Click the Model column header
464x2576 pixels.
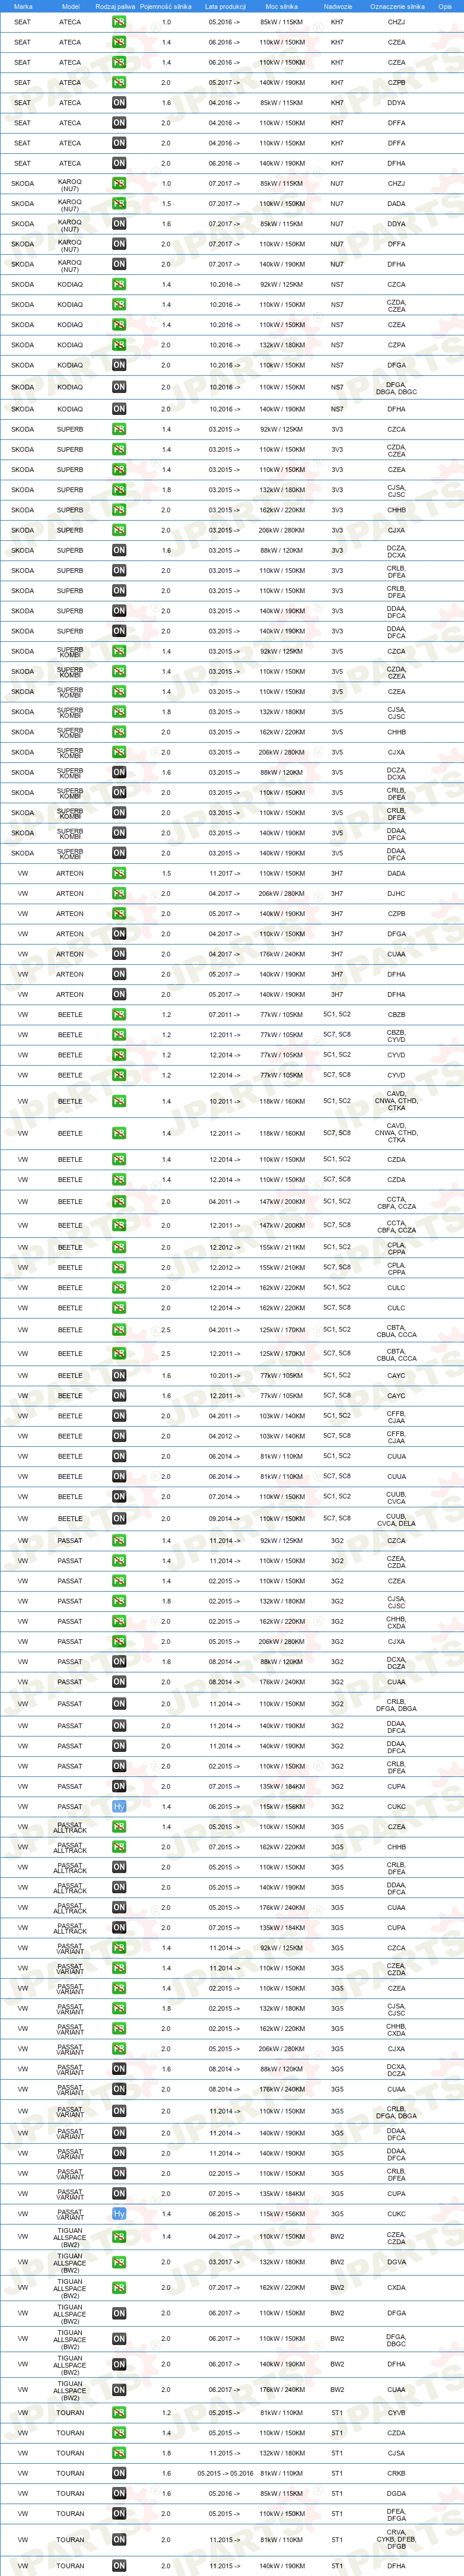tap(70, 6)
